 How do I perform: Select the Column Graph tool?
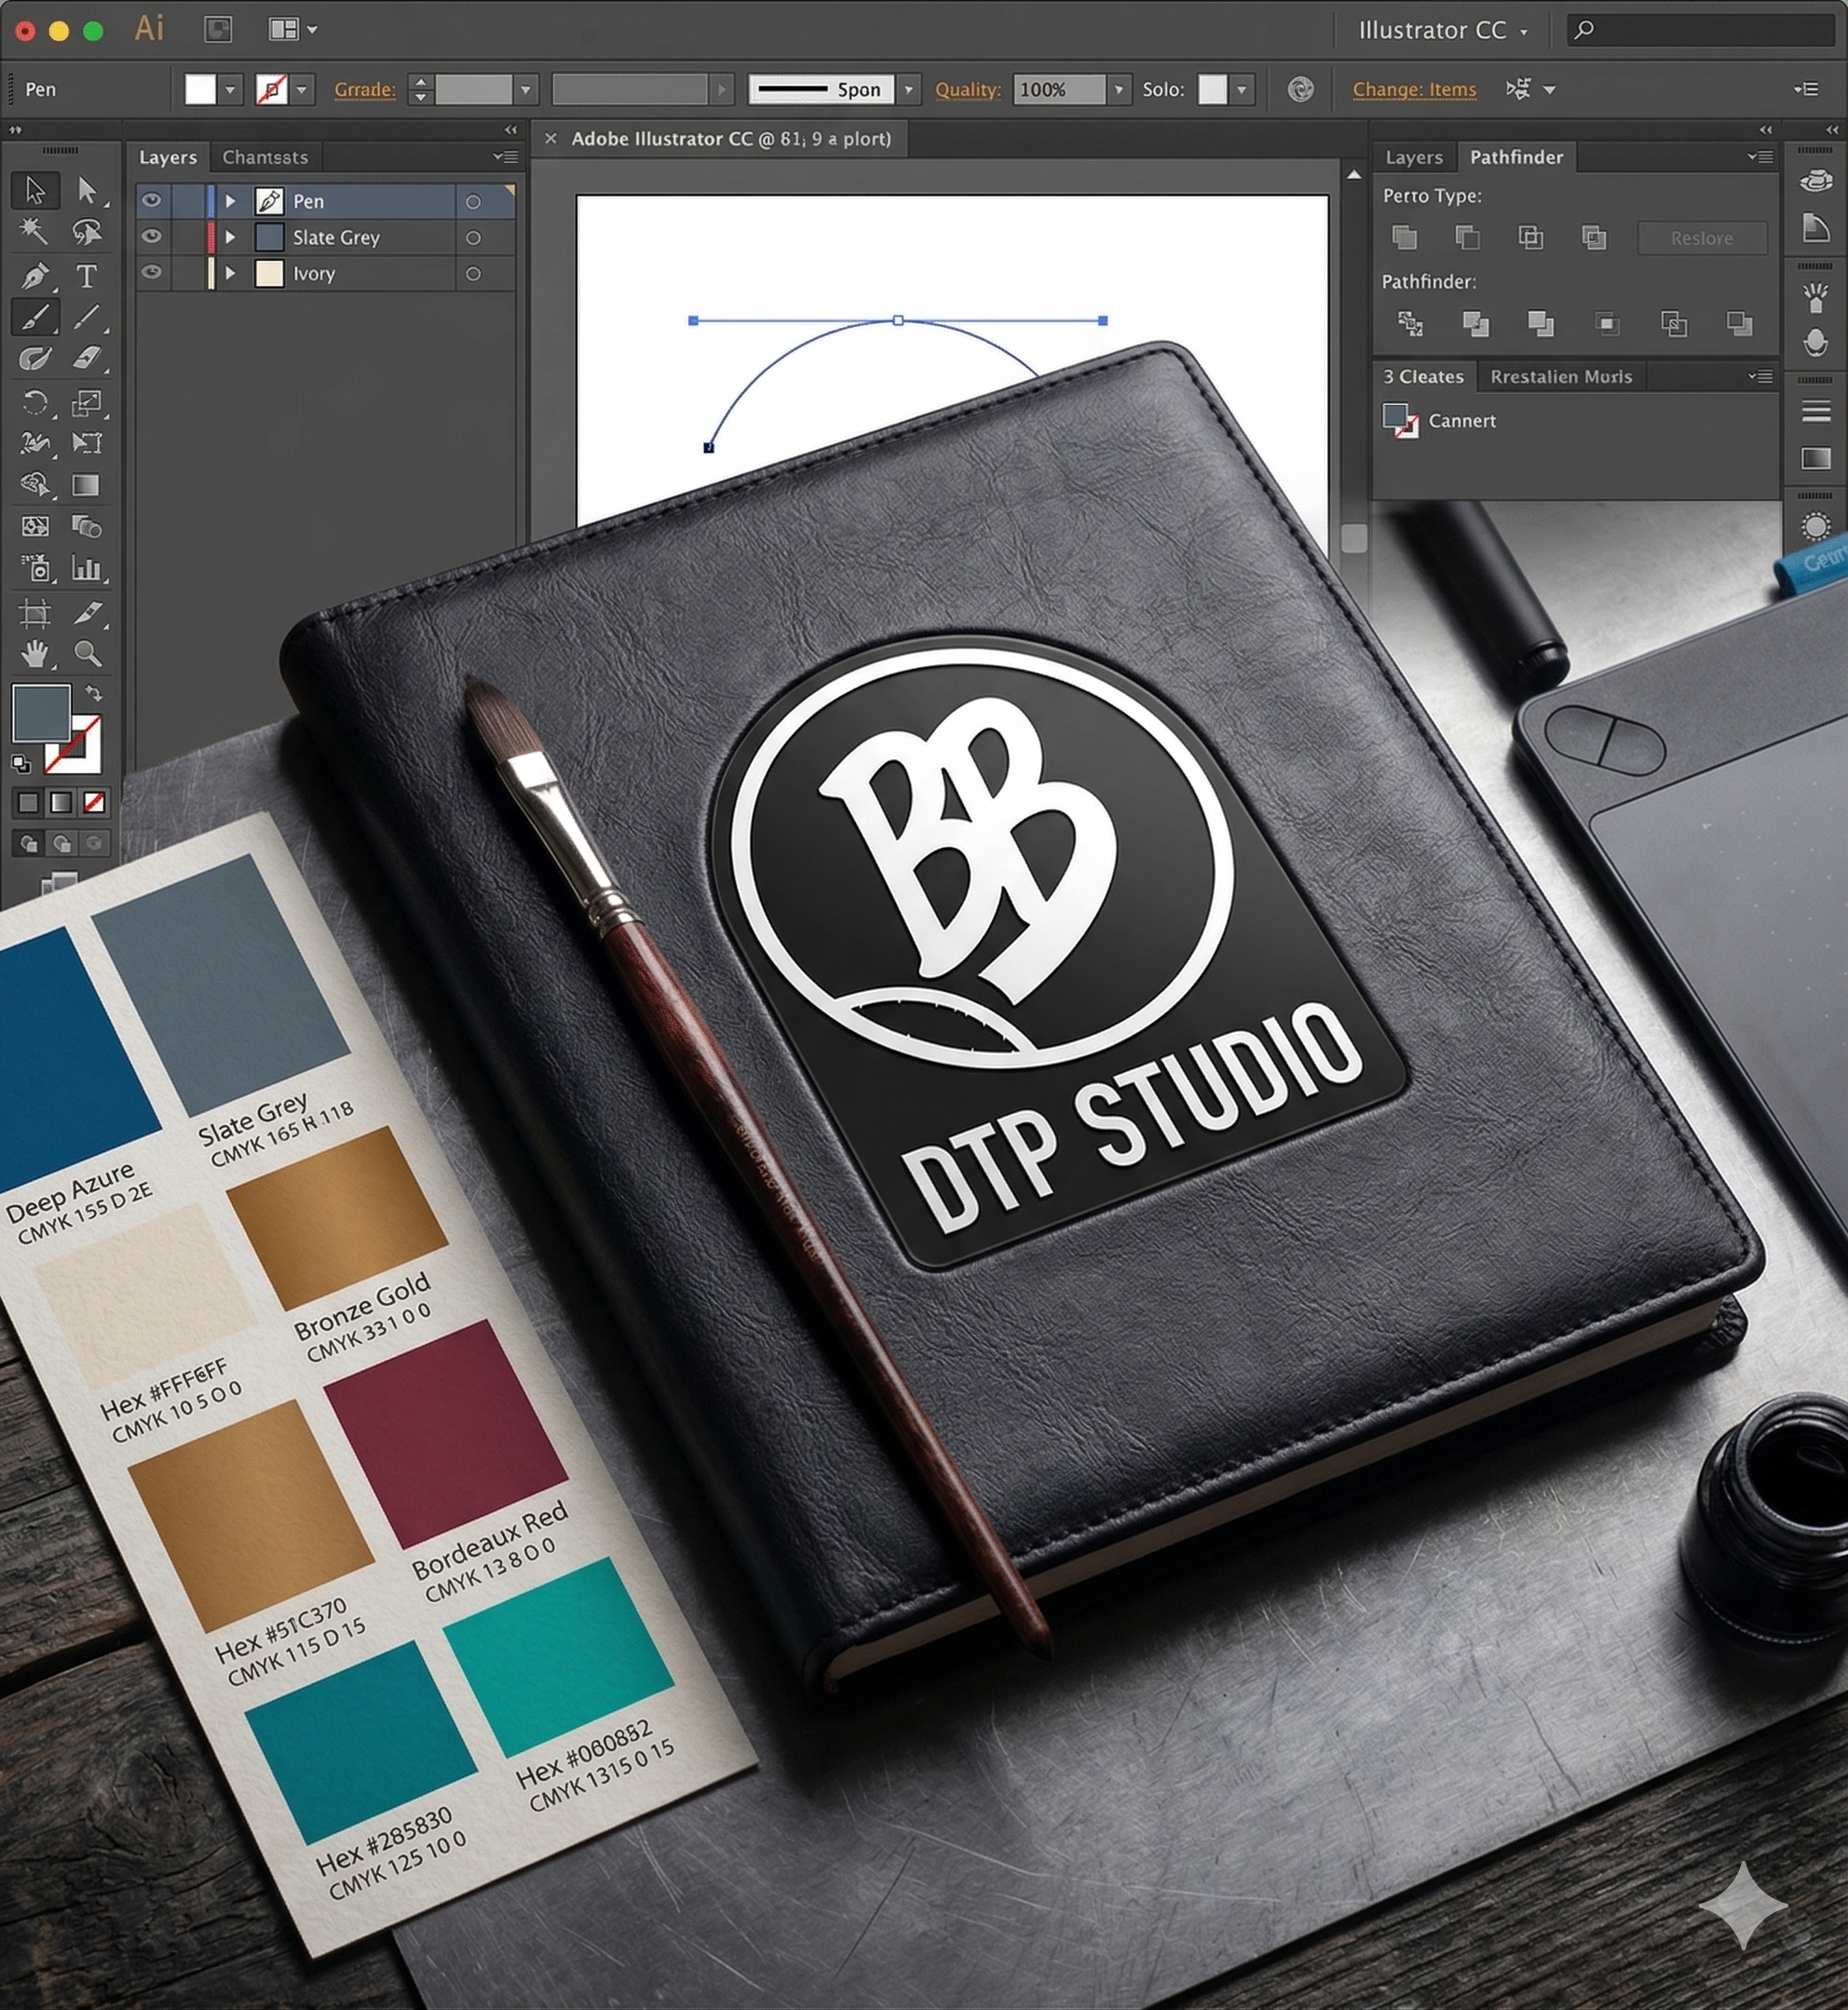click(87, 569)
